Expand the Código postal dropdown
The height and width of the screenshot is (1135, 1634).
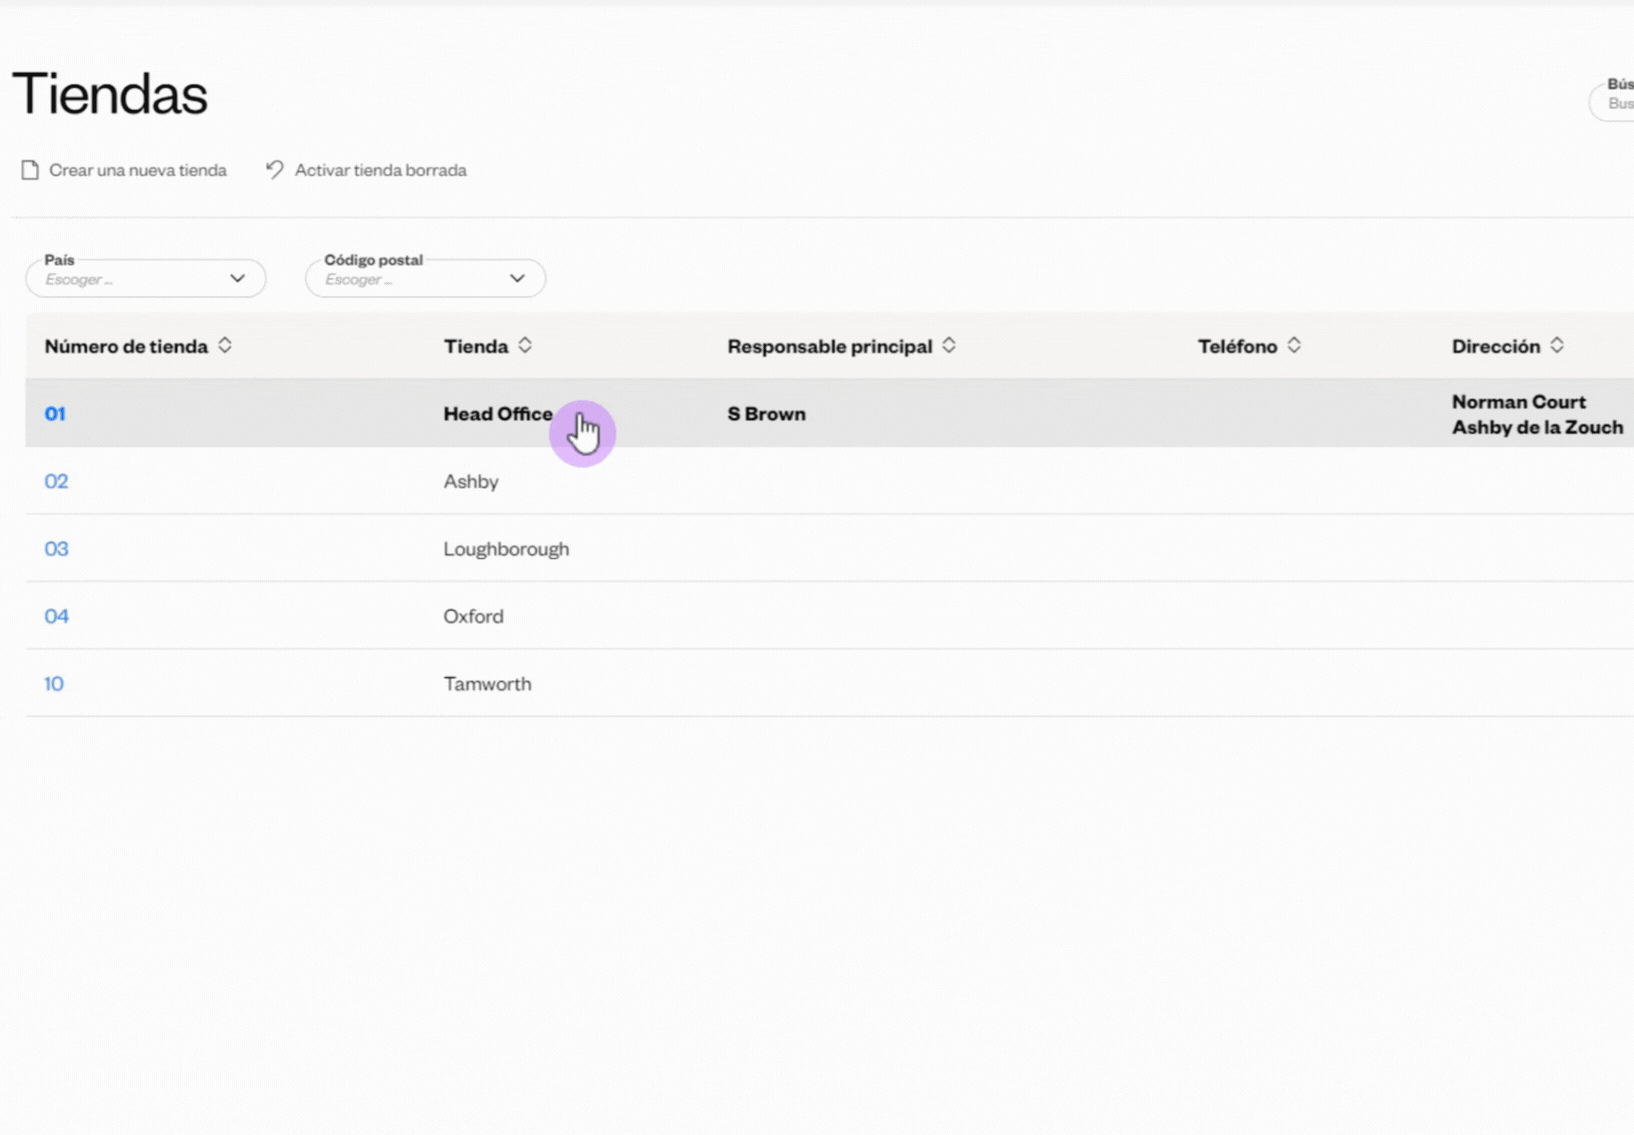(425, 279)
